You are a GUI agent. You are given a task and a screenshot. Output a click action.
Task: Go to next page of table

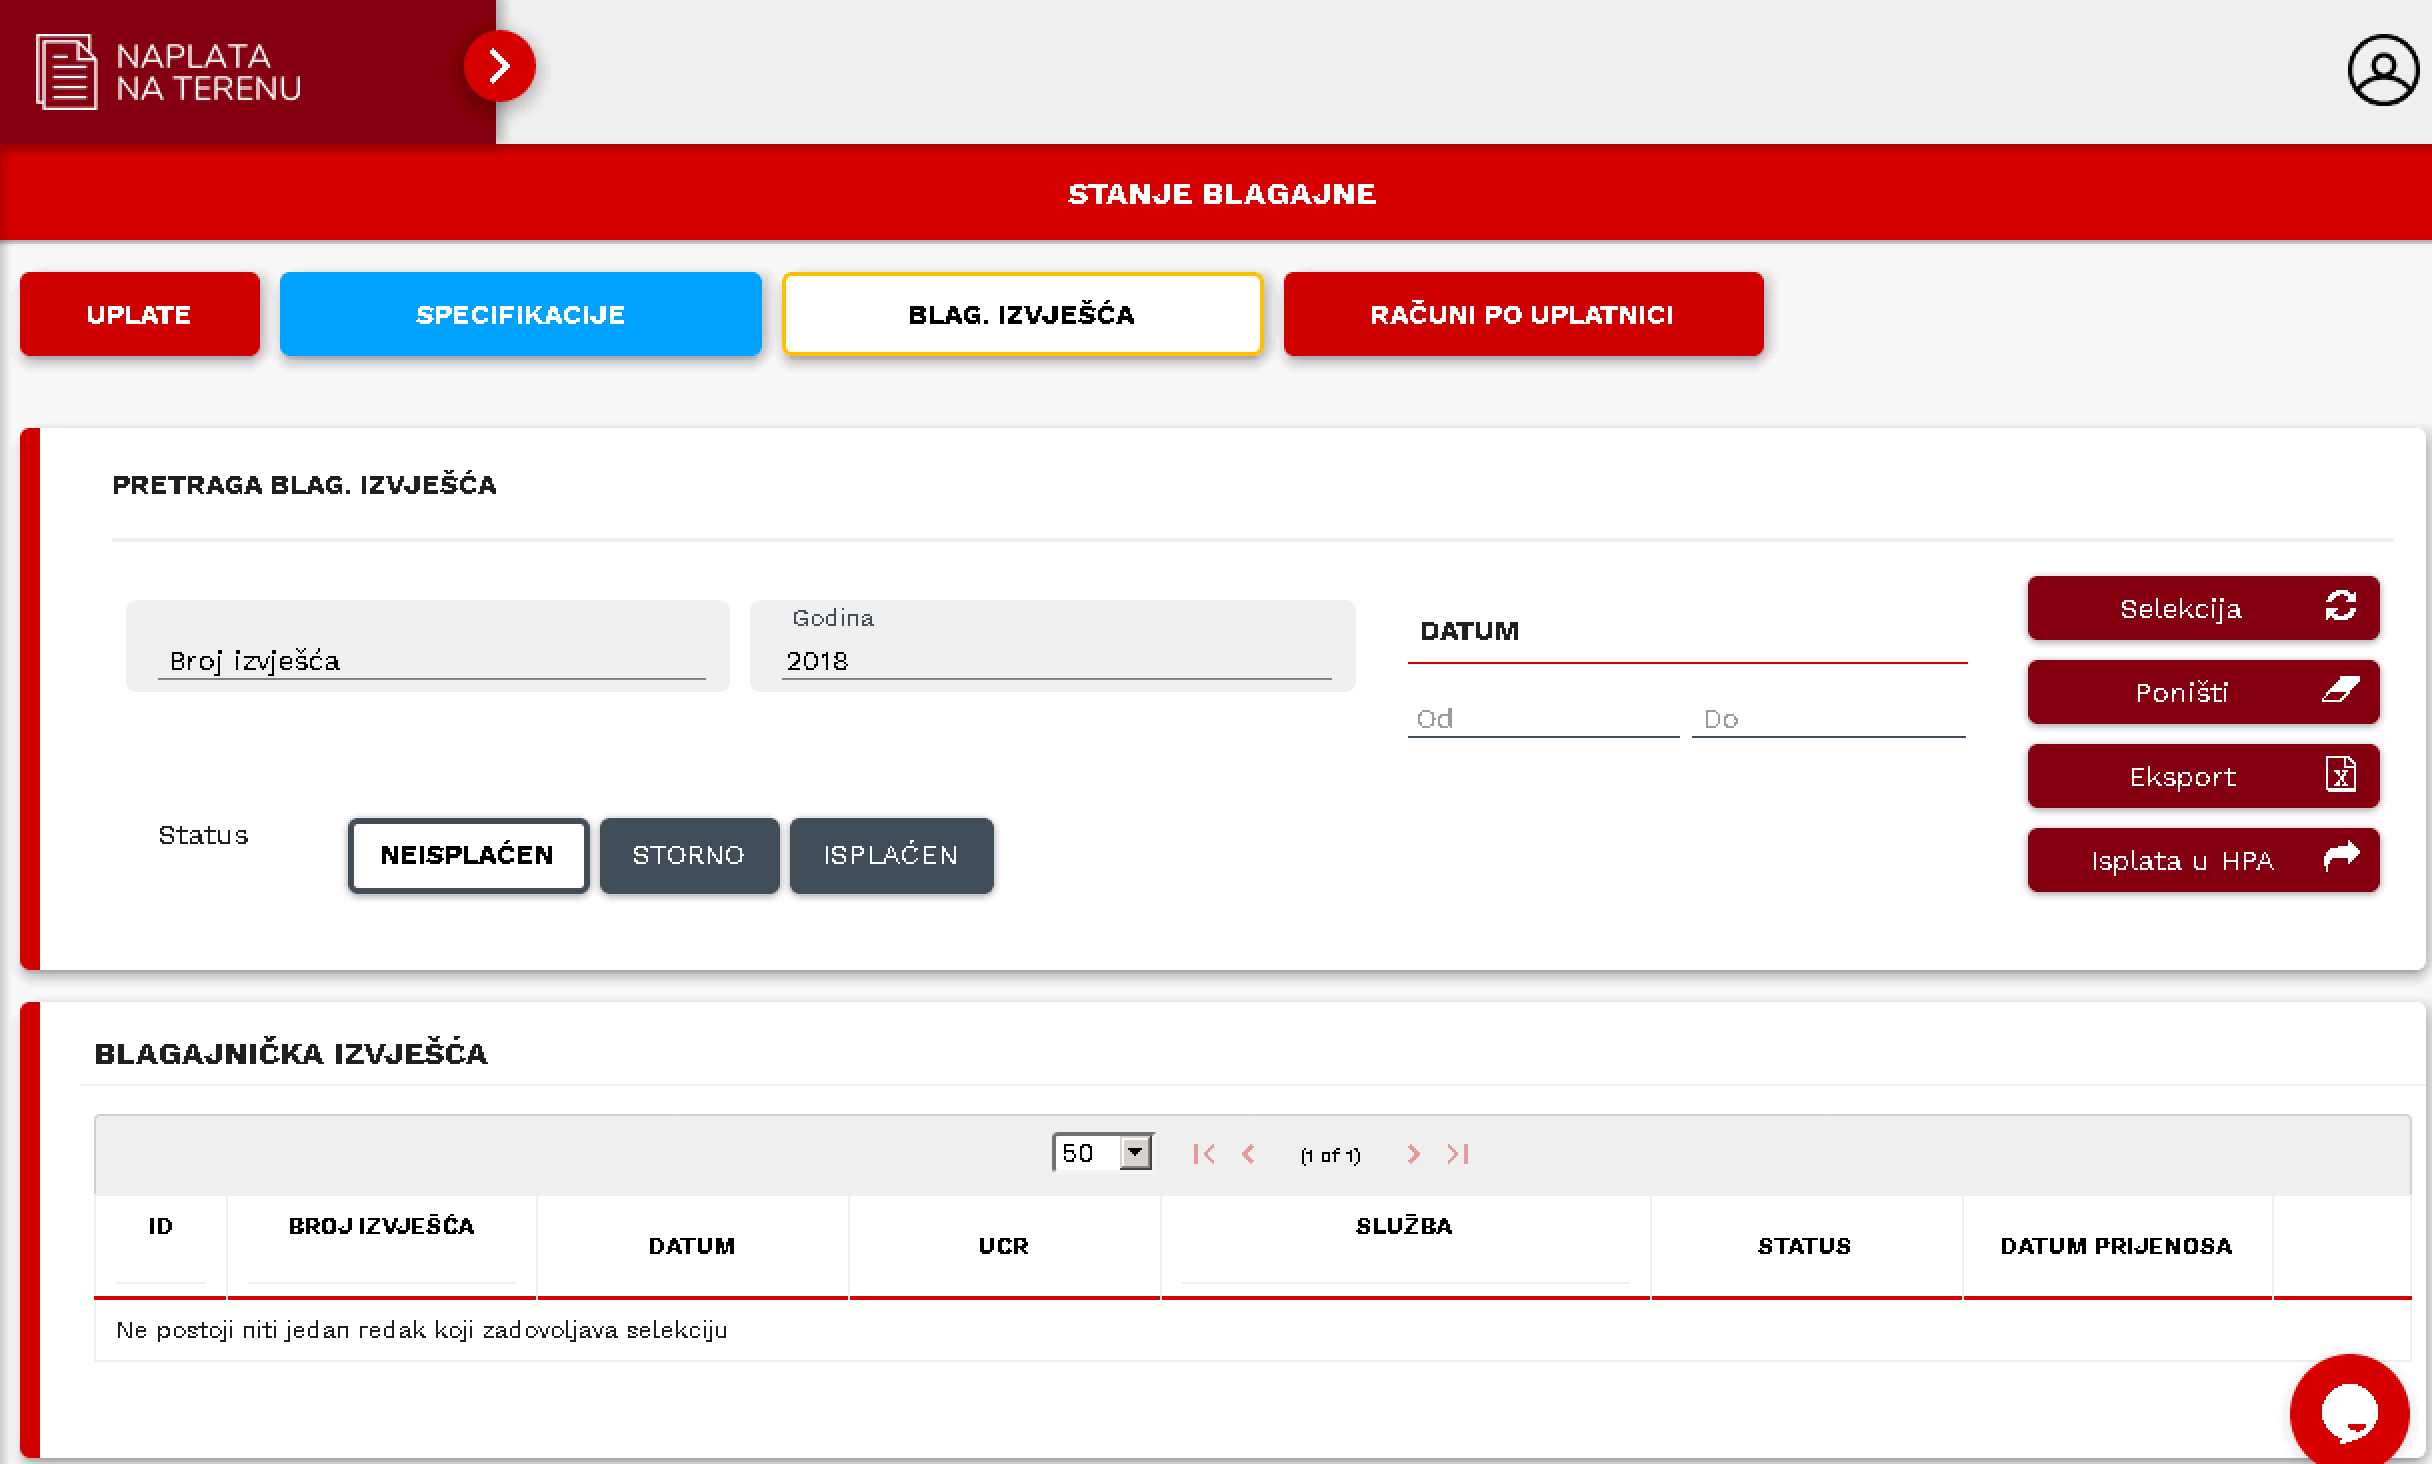point(1413,1154)
